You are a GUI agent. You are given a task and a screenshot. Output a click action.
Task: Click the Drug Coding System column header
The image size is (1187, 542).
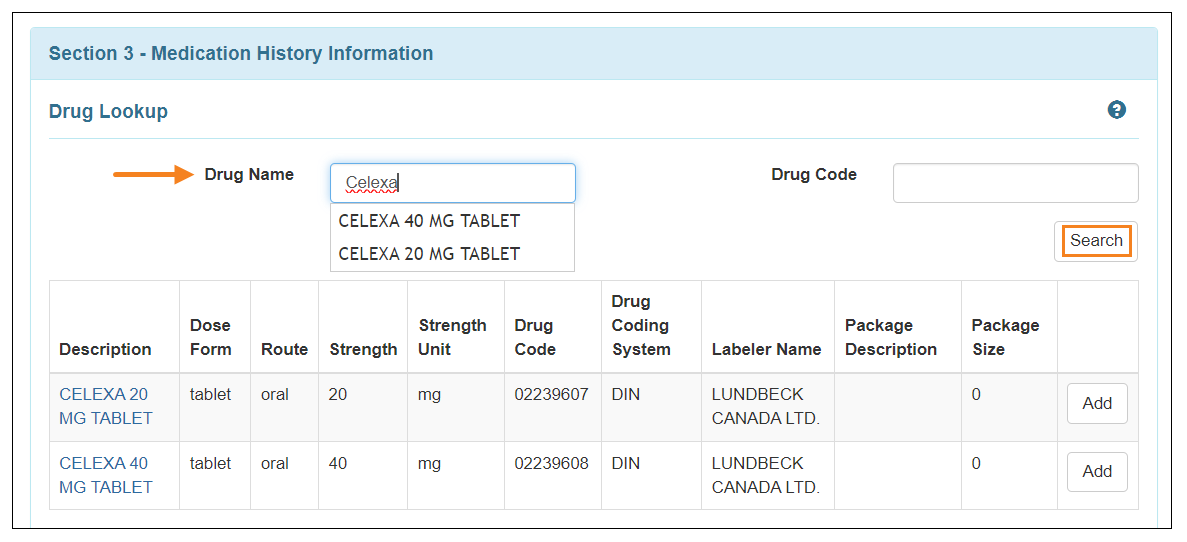pos(641,325)
